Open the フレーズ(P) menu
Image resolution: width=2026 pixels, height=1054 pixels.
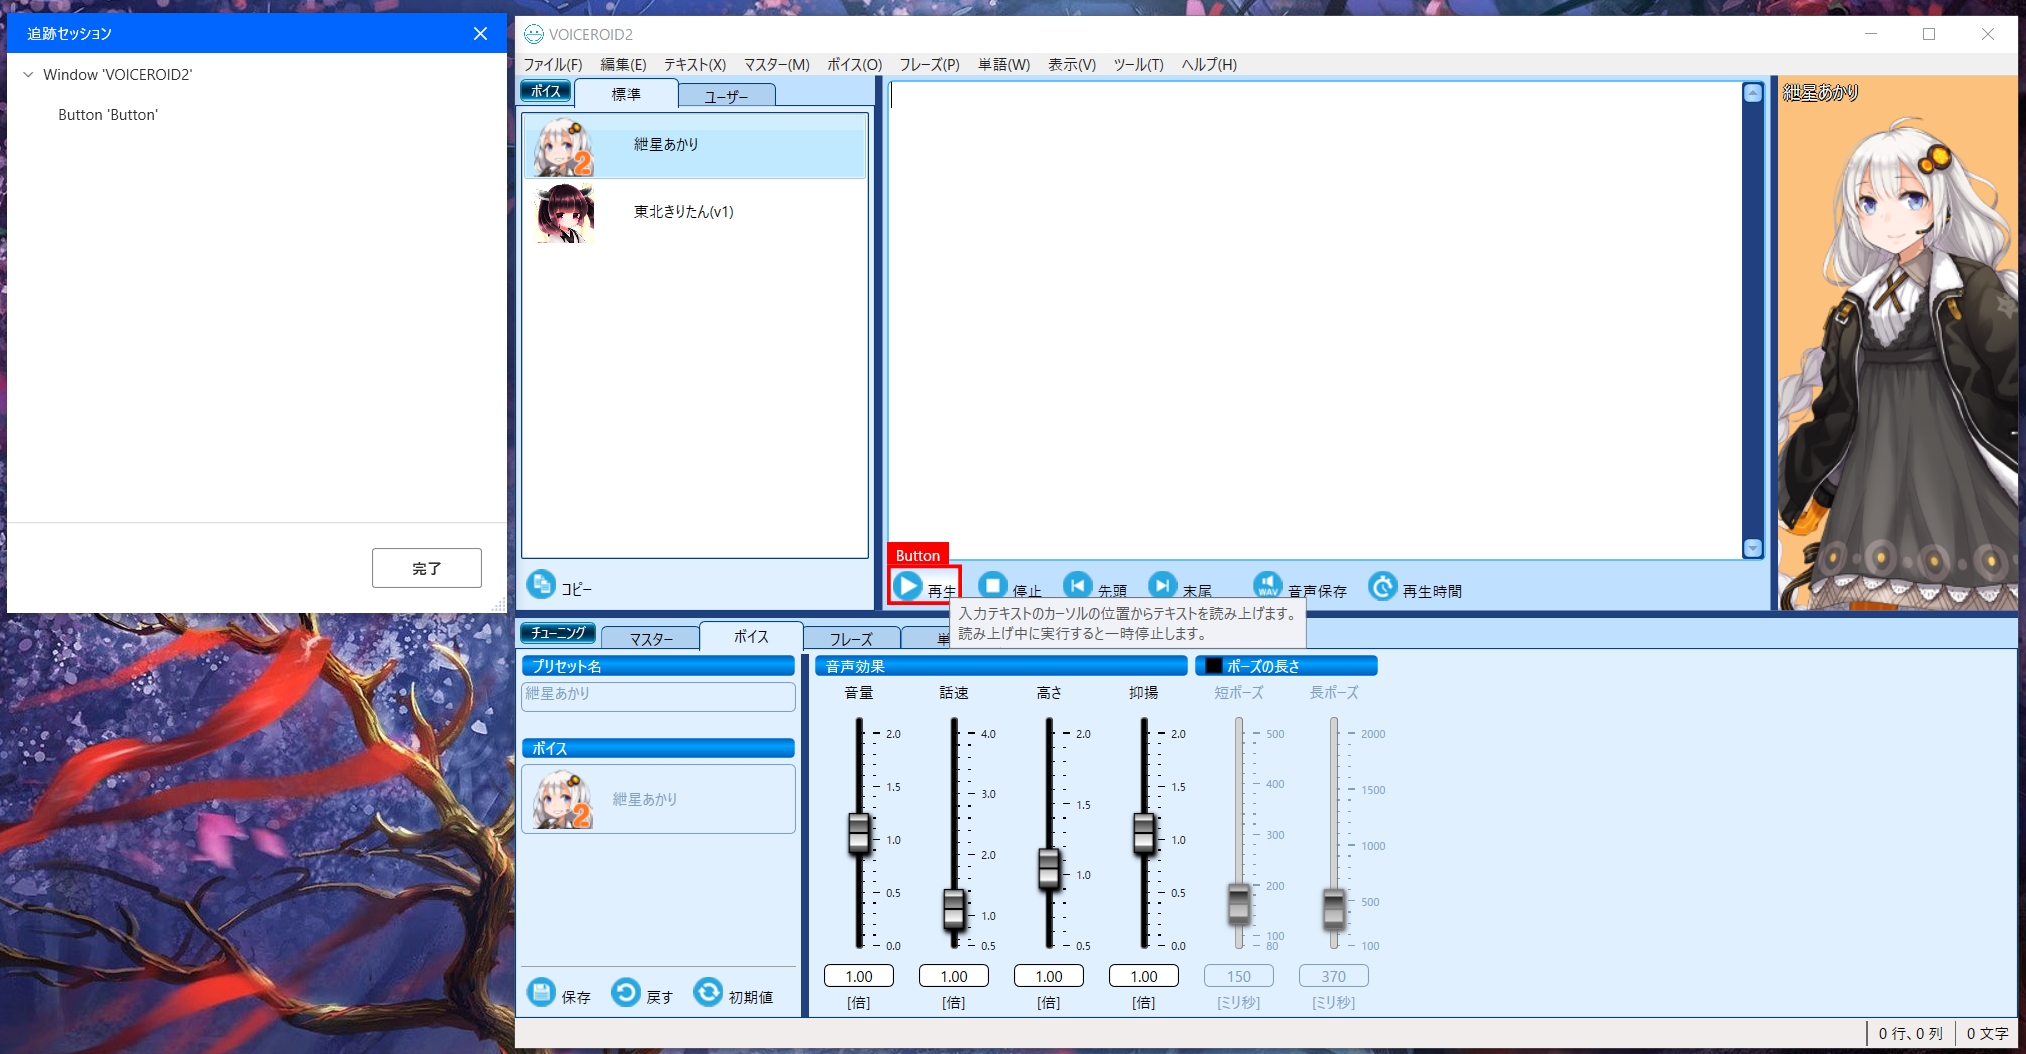(x=929, y=64)
